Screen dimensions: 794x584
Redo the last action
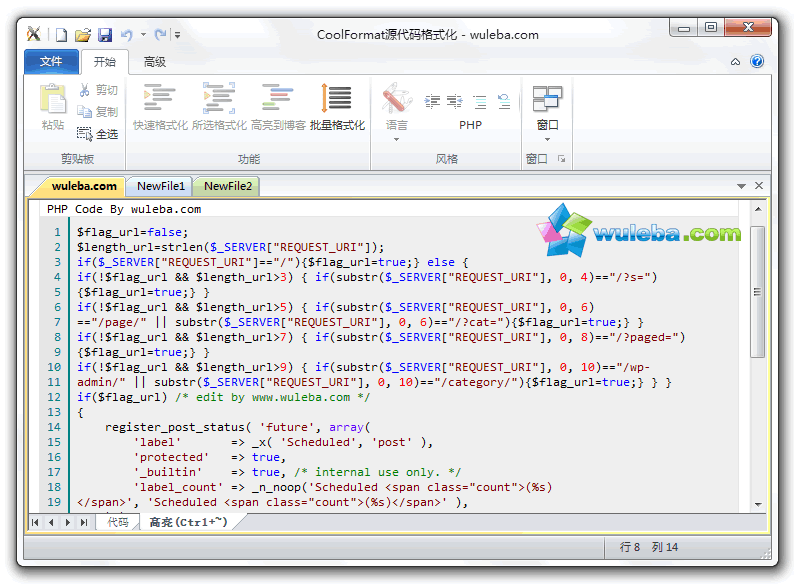point(160,34)
